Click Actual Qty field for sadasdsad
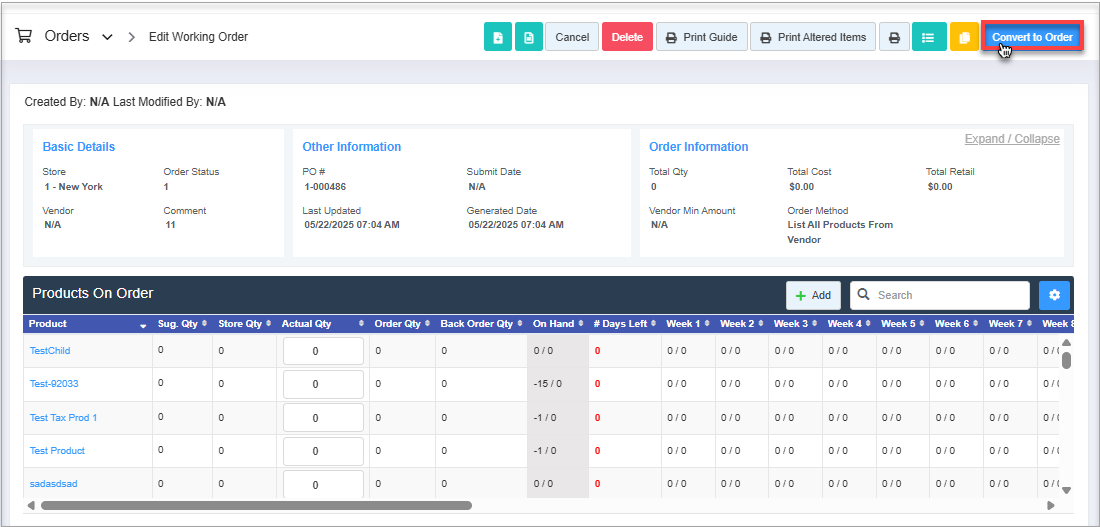 (323, 484)
